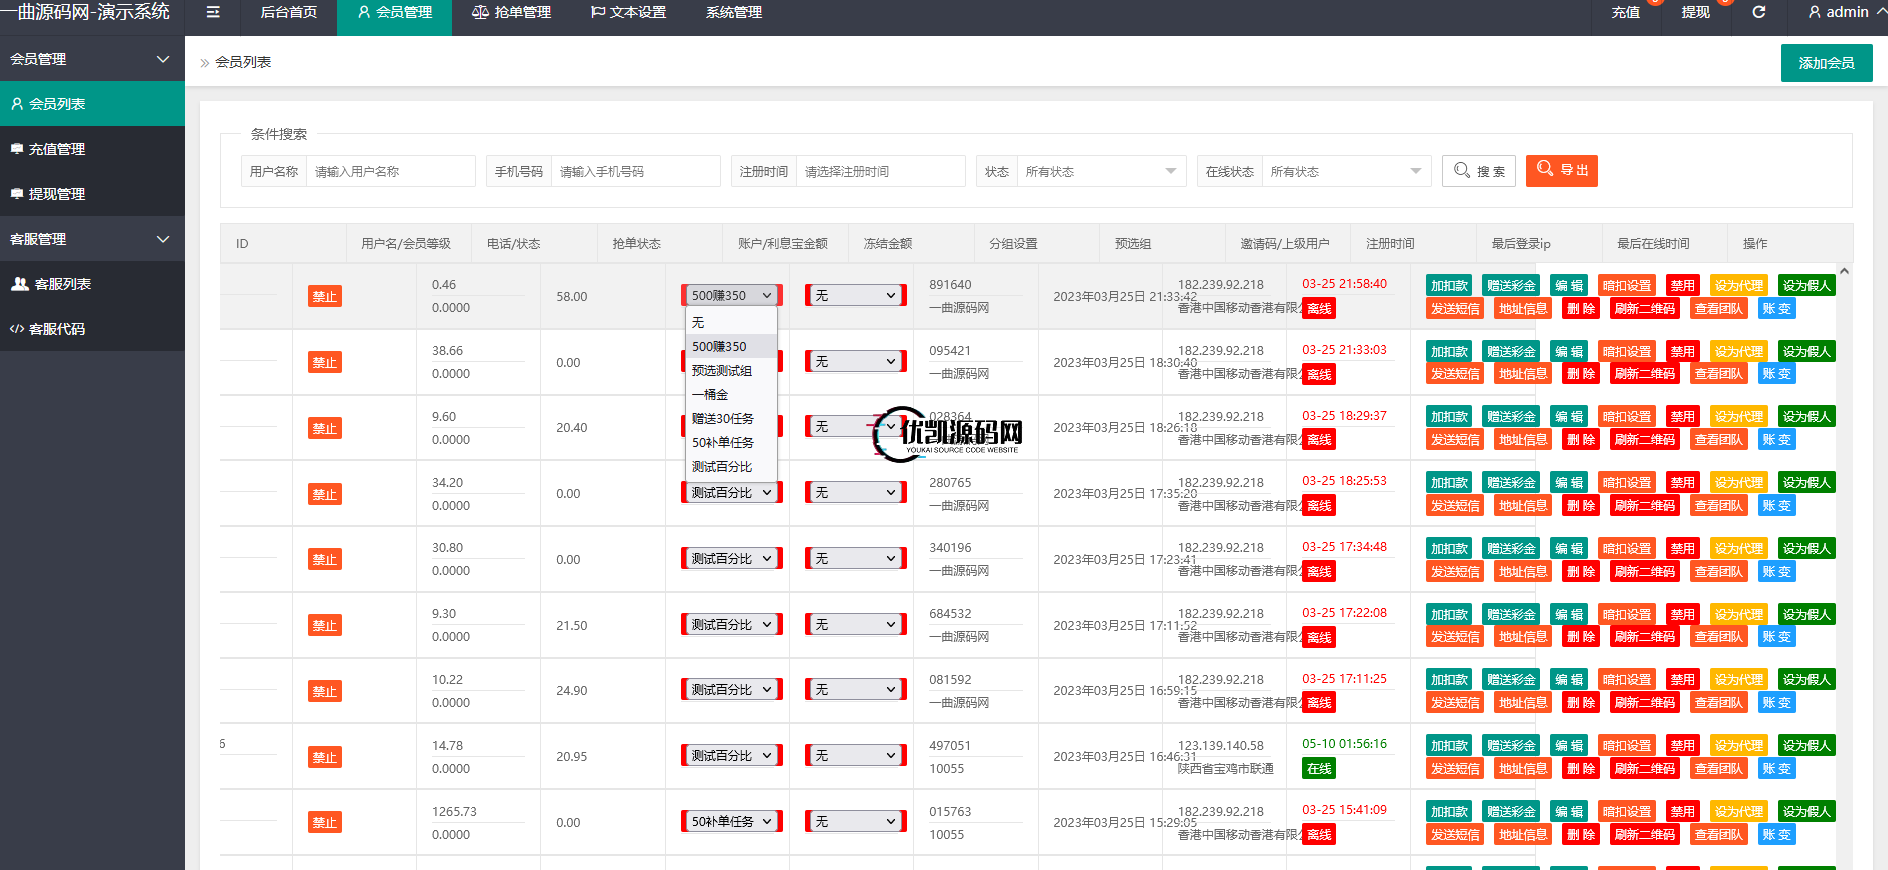Image resolution: width=1888 pixels, height=870 pixels.
Task: Select 预选测试组 from the open dropdown list
Action: 722,371
